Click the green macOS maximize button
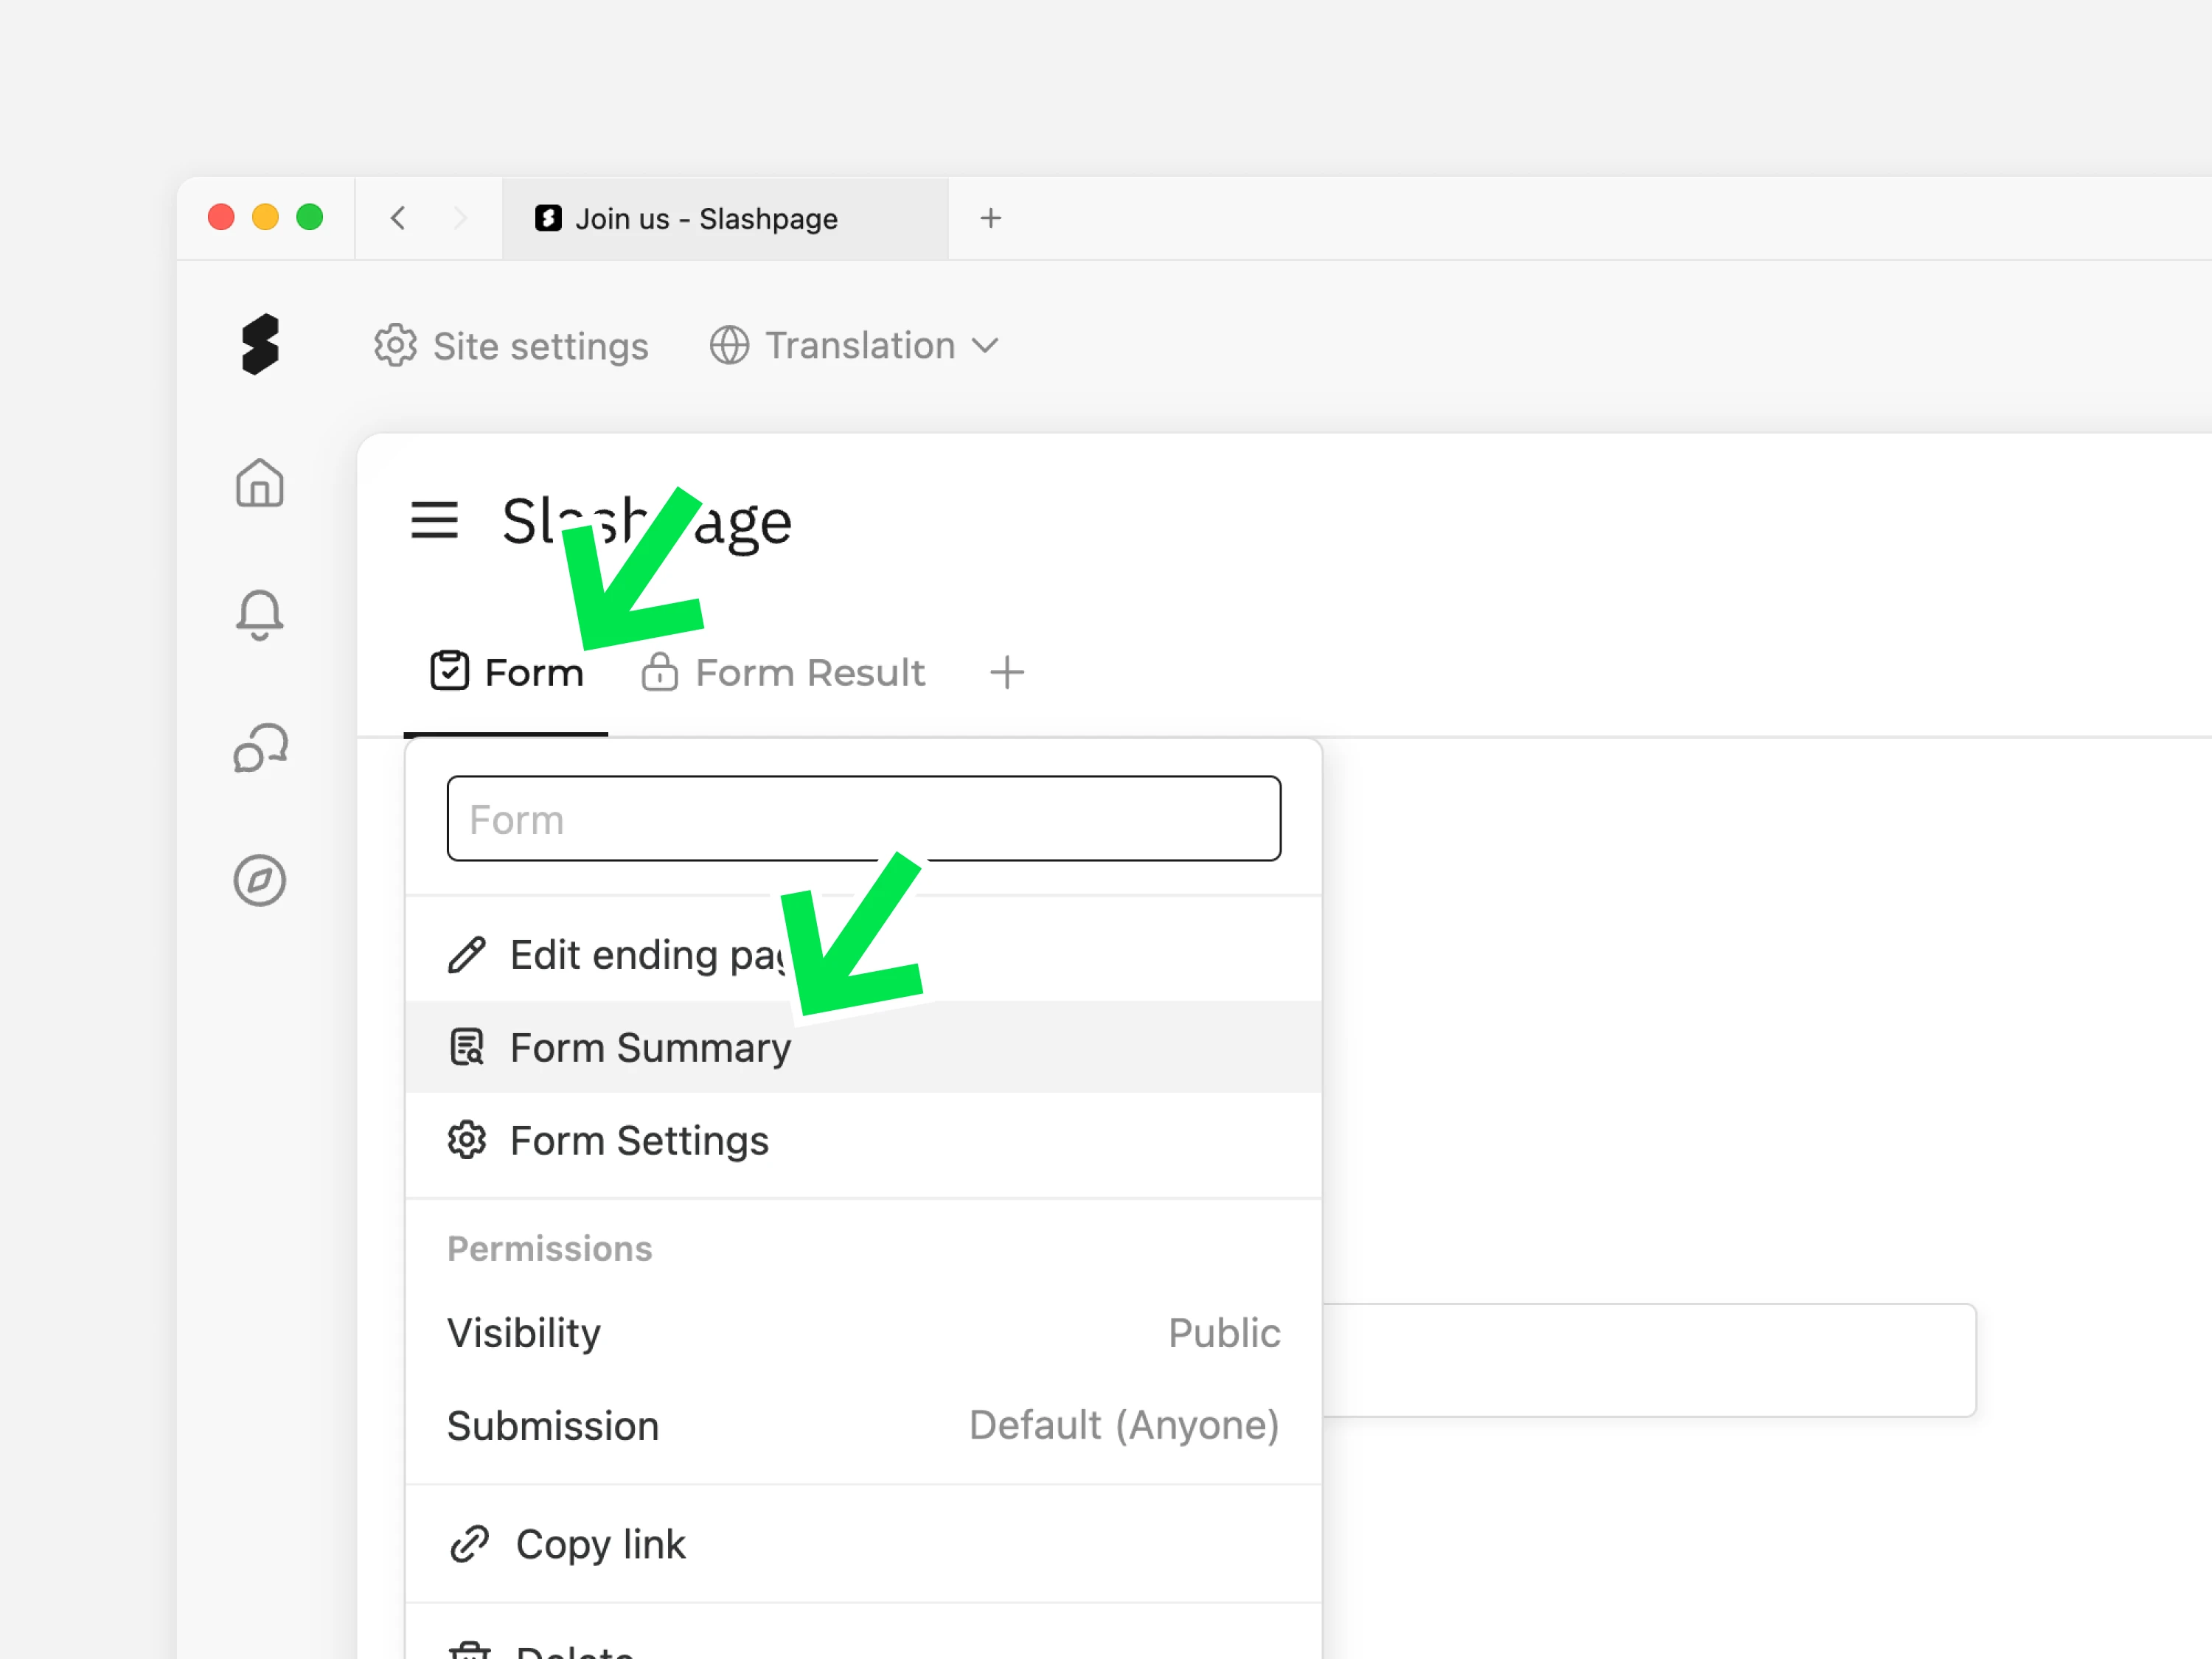Viewport: 2212px width, 1659px height. coord(310,217)
